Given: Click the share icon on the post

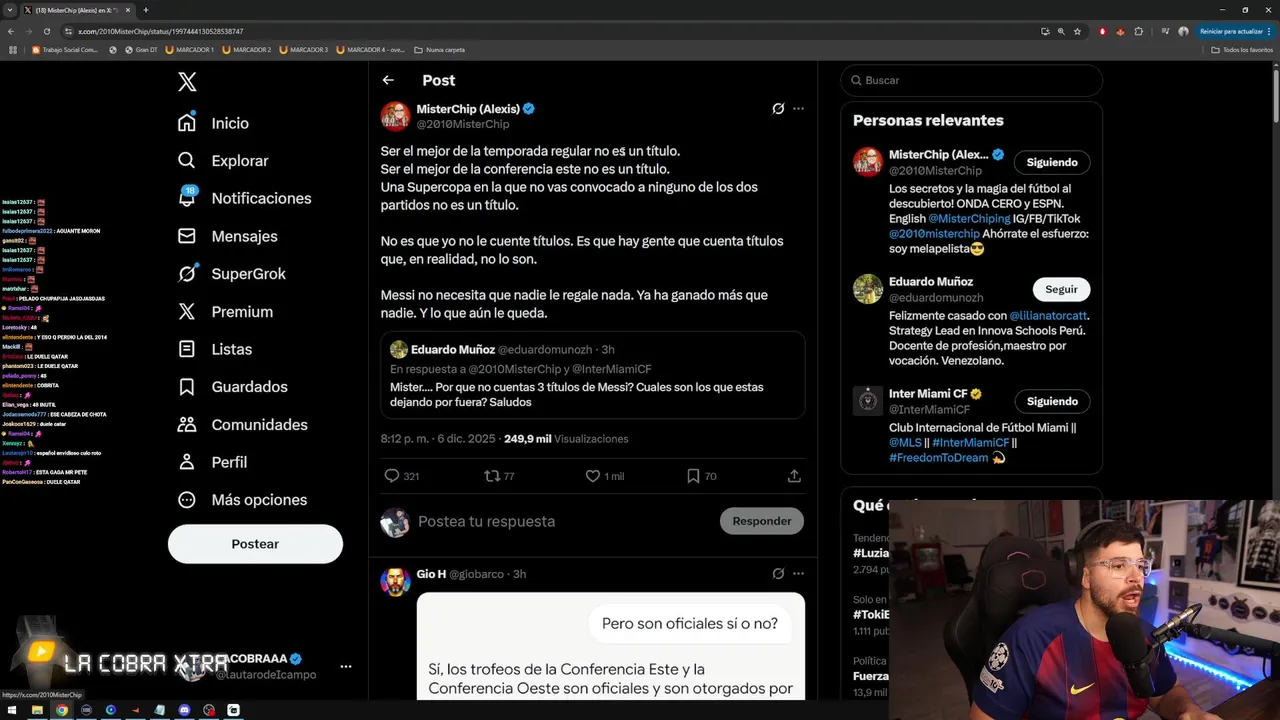Looking at the screenshot, I should [794, 476].
